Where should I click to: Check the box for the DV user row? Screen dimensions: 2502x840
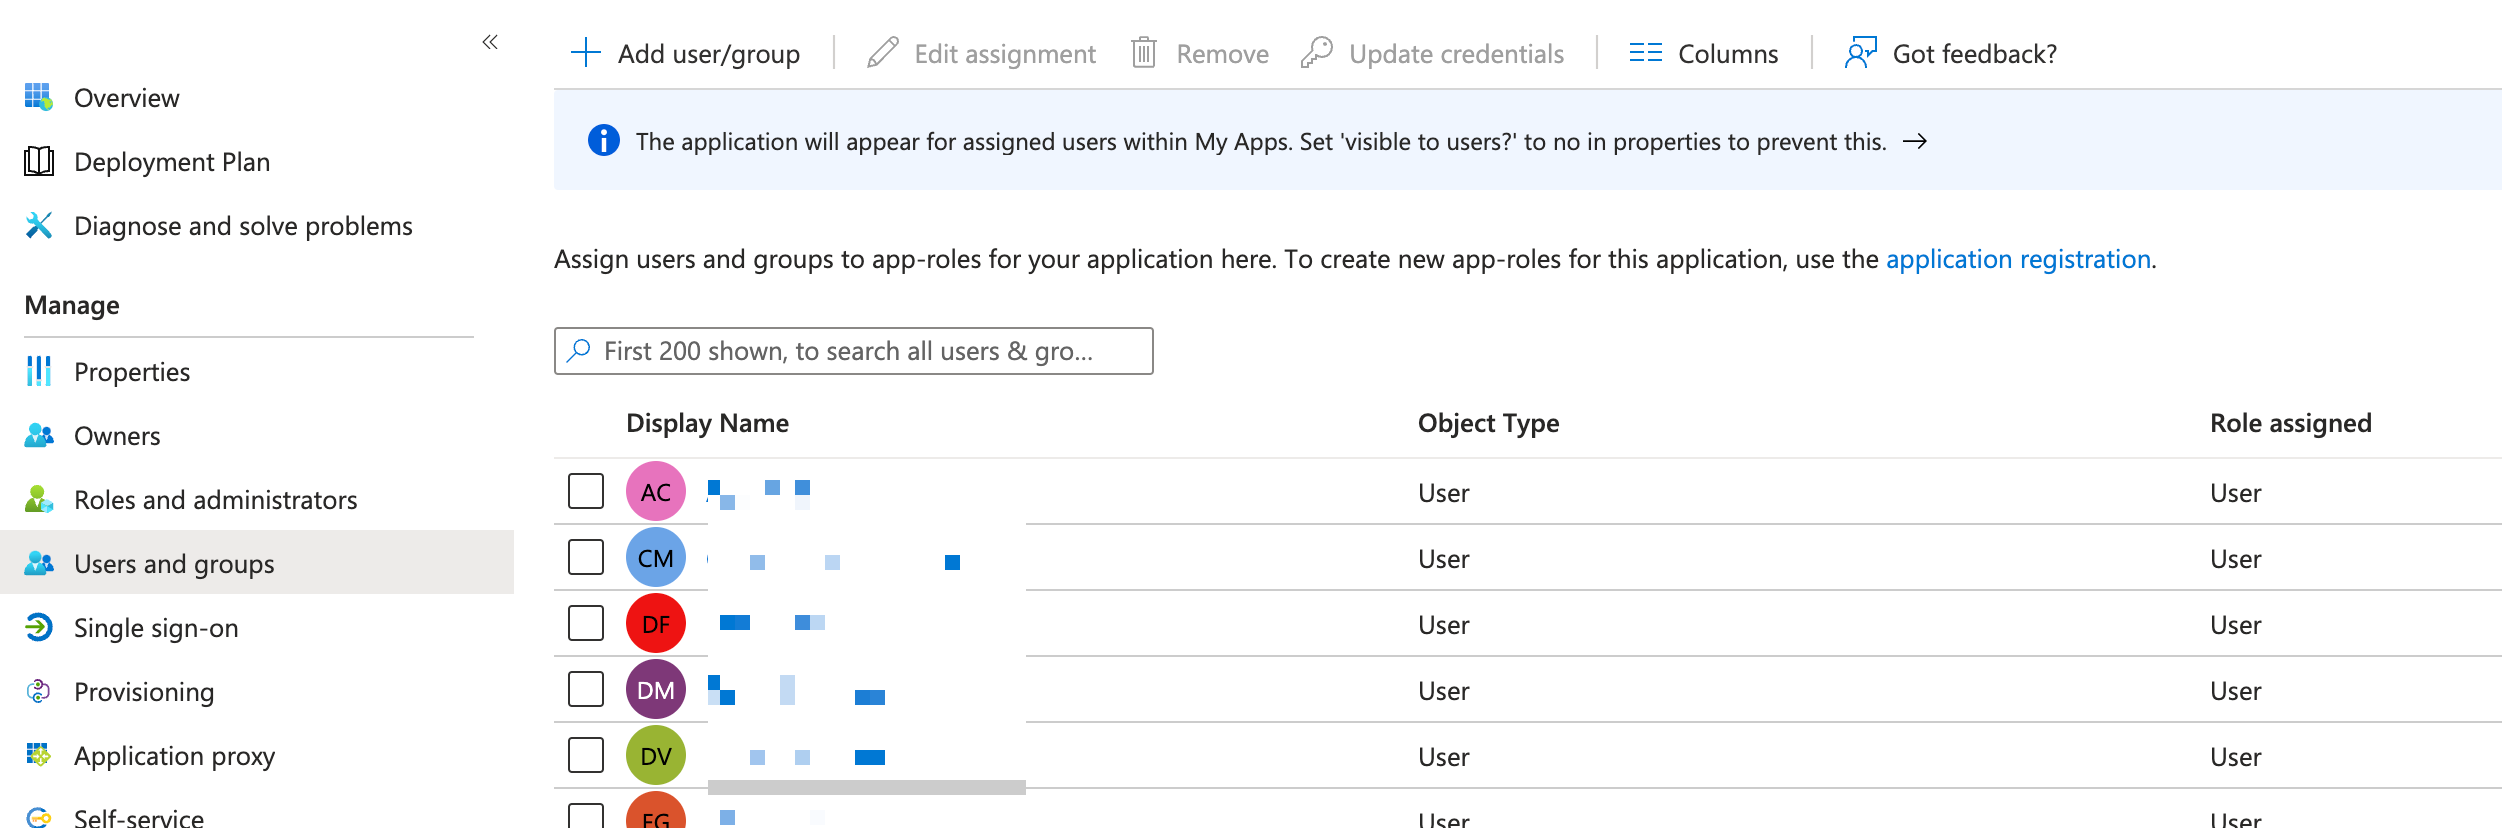click(x=585, y=755)
